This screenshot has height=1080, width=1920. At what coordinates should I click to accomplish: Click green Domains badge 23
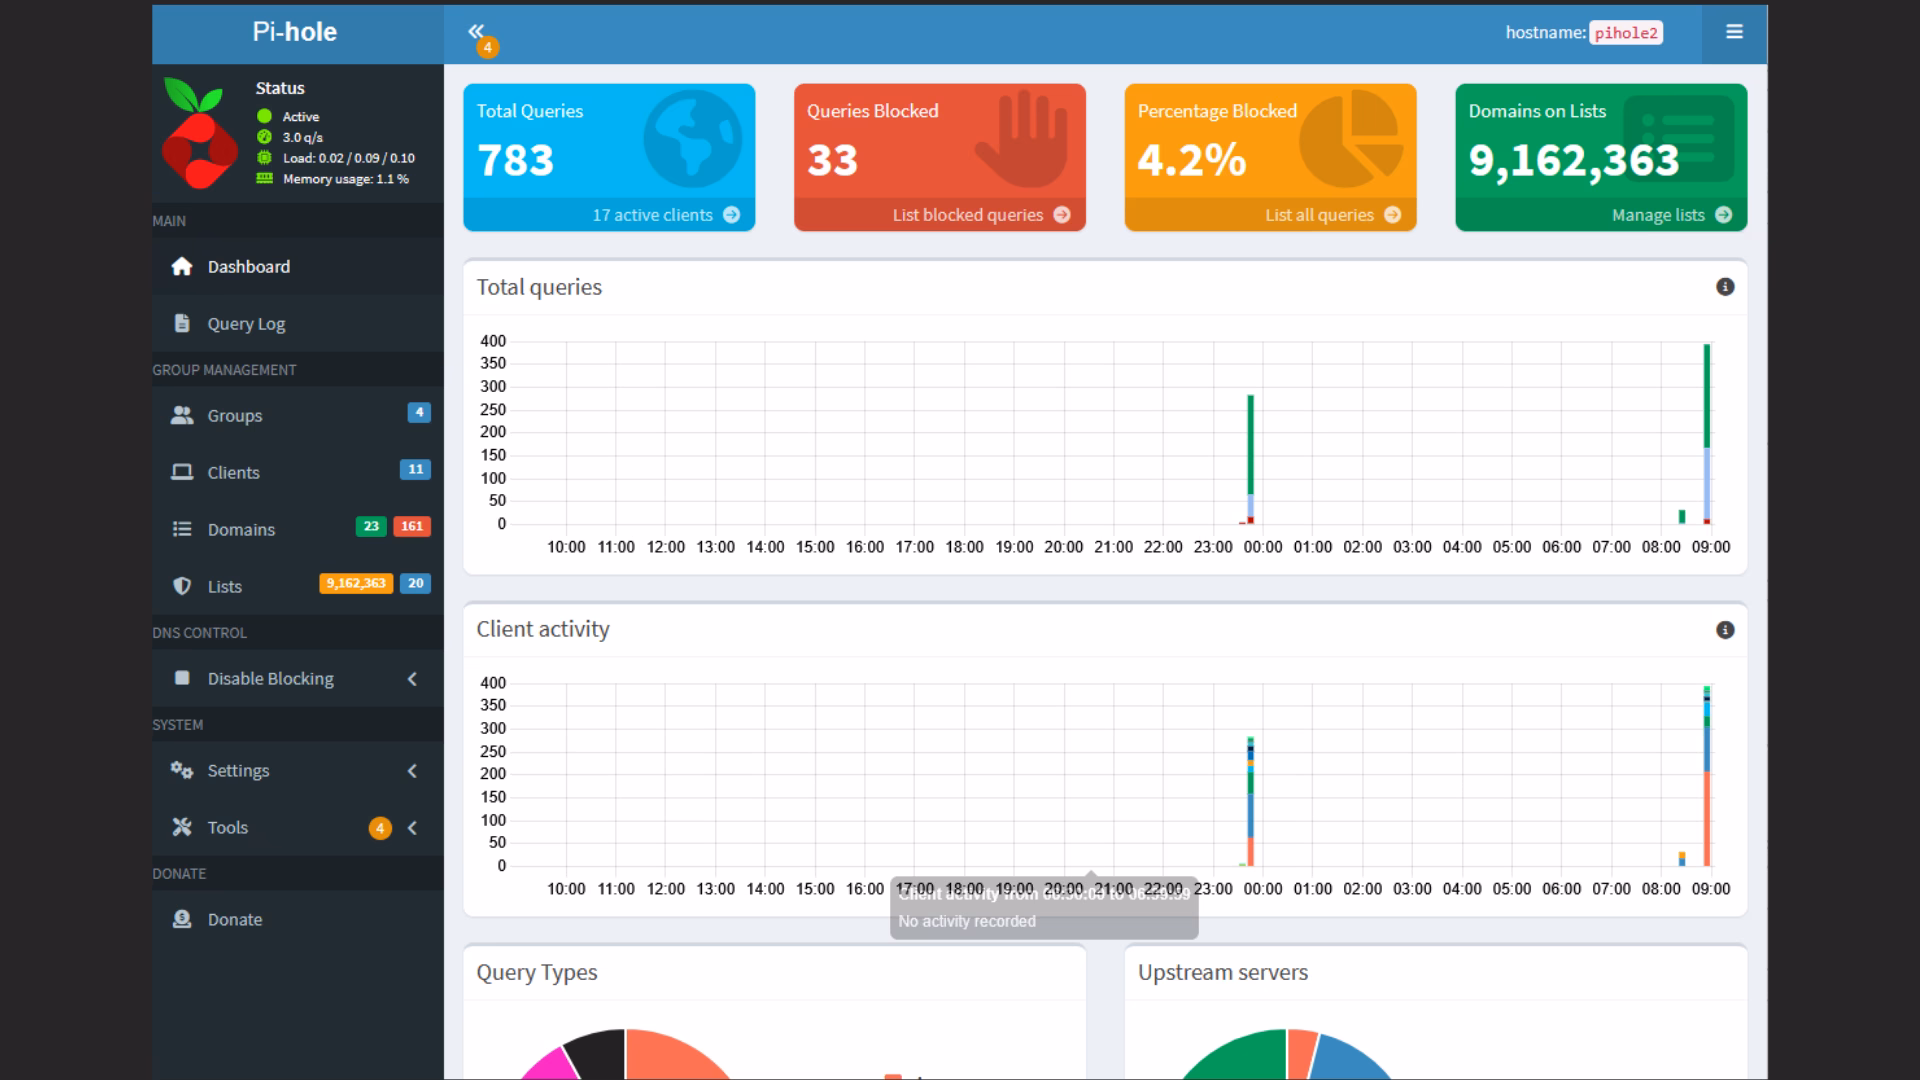371,526
